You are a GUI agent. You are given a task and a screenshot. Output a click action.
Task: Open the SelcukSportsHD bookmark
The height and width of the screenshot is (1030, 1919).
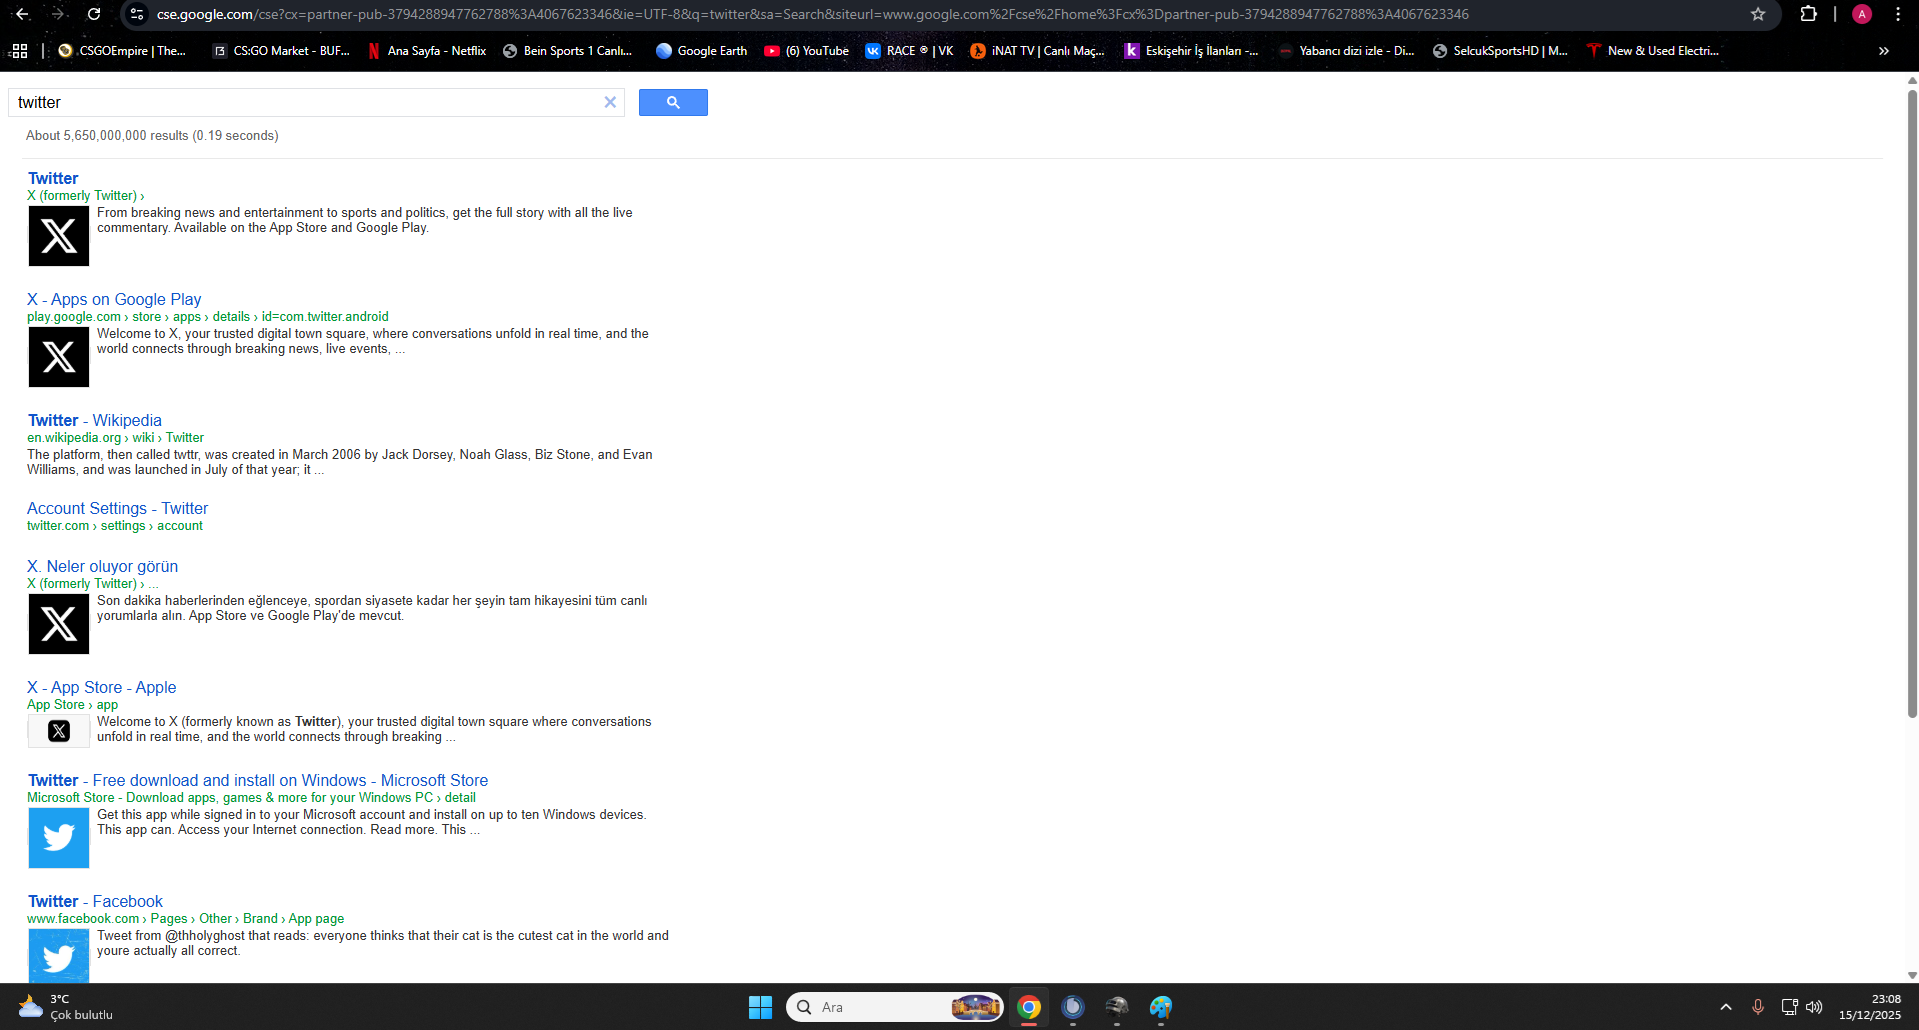pos(1500,51)
